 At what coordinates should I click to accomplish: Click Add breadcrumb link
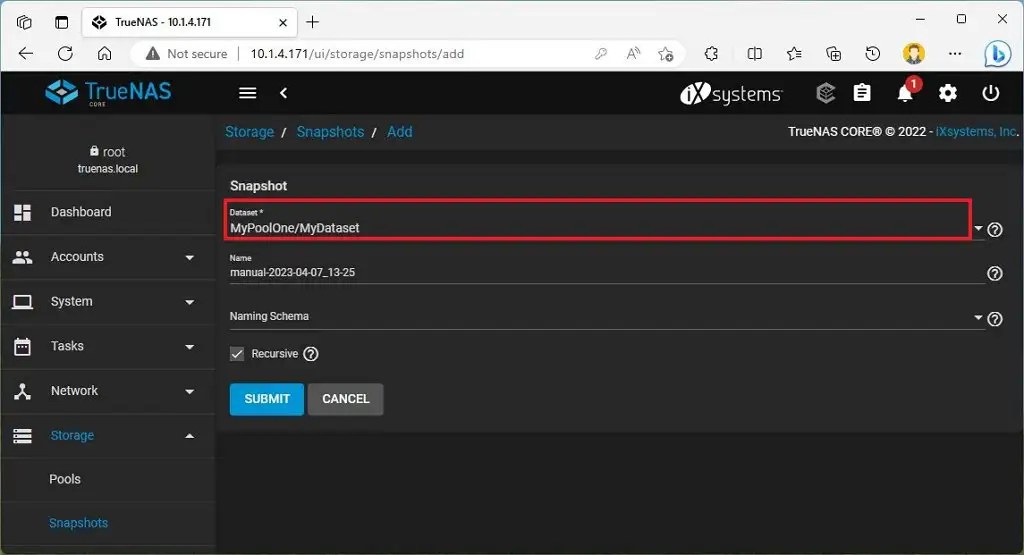pos(400,132)
